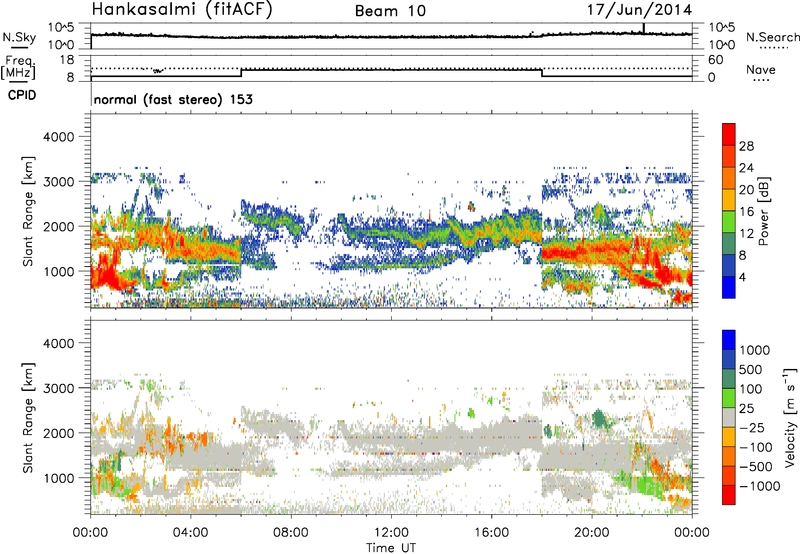Image resolution: width=800 pixels, height=554 pixels.
Task: Click the '12:00' time tick label
Action: pyautogui.click(x=391, y=533)
